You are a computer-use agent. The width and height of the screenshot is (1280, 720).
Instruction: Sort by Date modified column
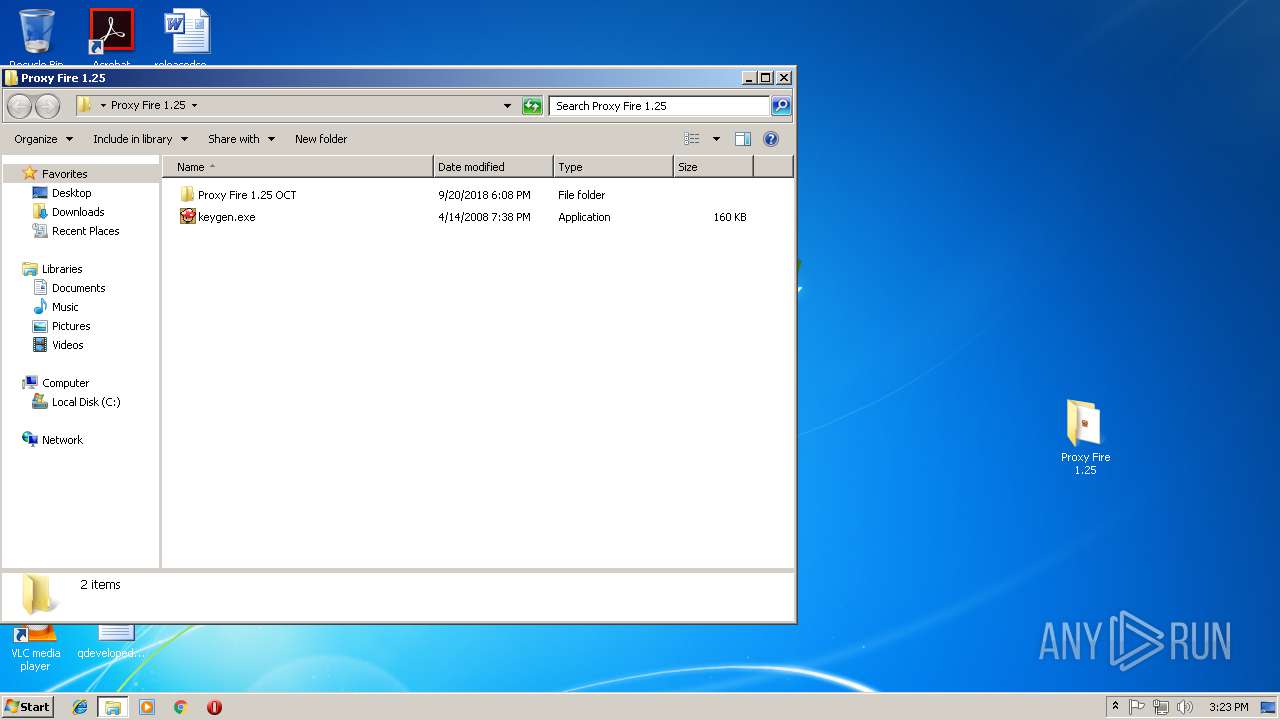[x=493, y=167]
